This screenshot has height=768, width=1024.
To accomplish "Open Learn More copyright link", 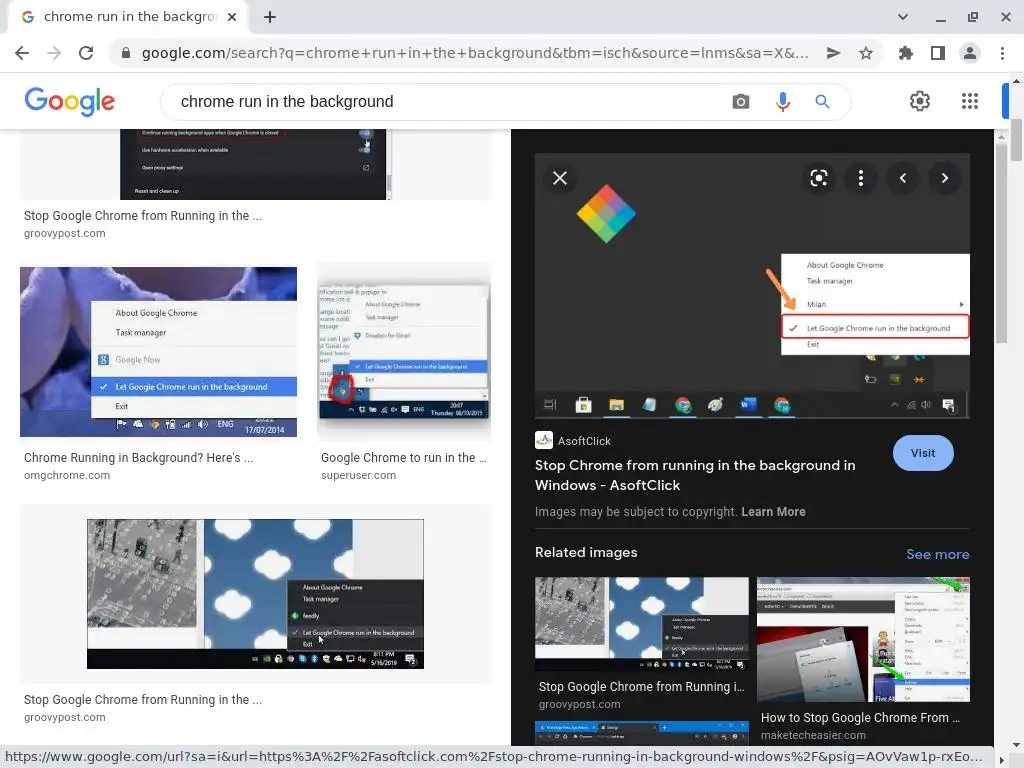I will [773, 512].
